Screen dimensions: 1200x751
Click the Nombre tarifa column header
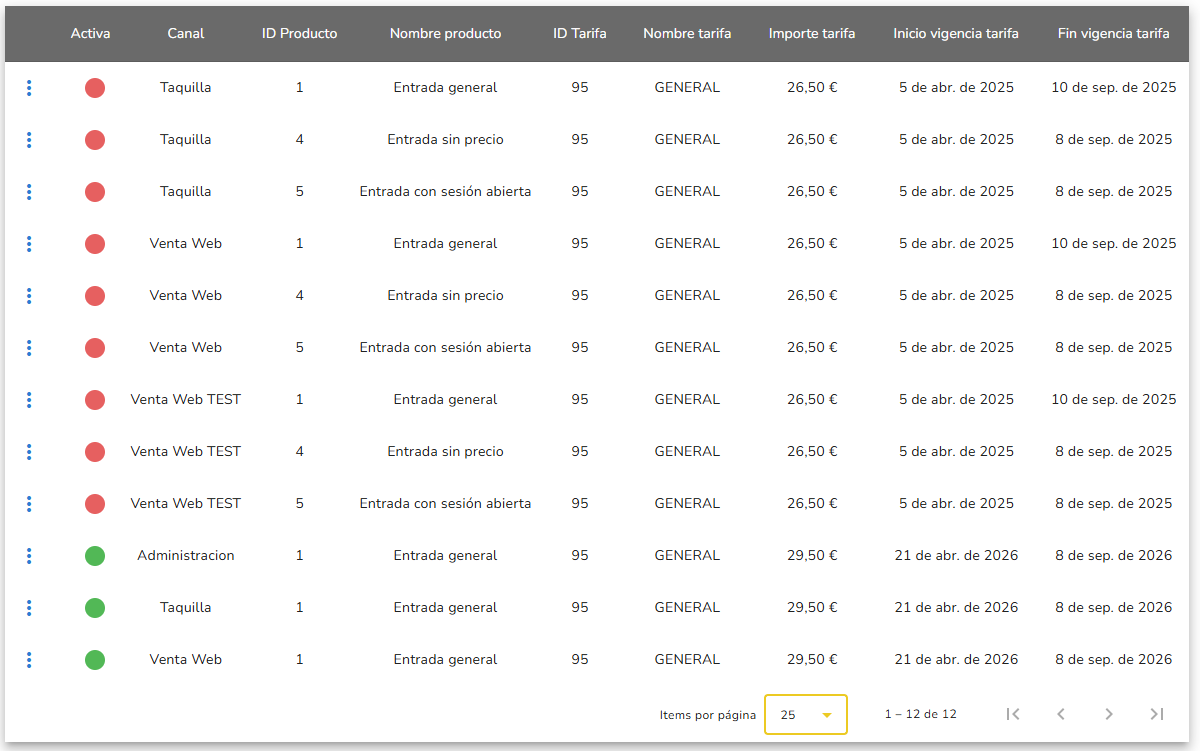tap(687, 34)
